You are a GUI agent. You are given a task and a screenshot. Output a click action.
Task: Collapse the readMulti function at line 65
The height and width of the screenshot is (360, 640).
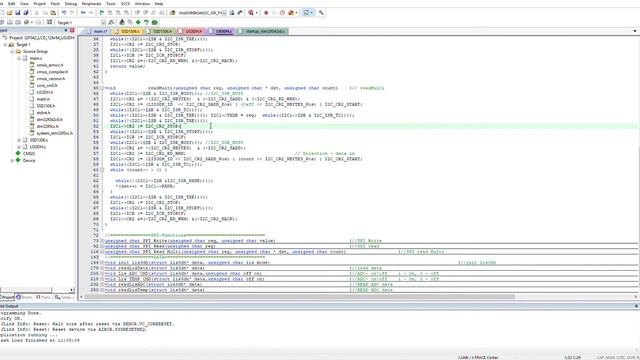[102, 88]
